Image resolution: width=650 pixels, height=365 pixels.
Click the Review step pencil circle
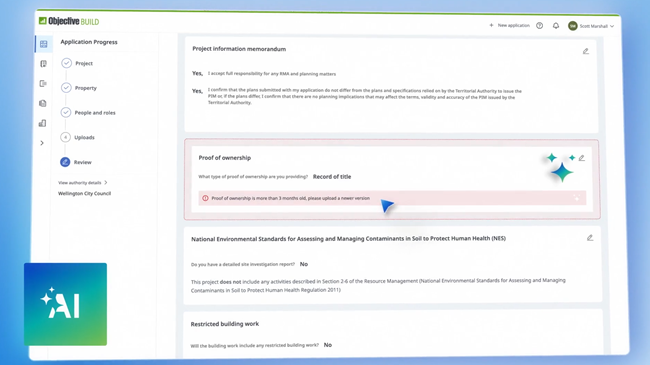(x=65, y=162)
